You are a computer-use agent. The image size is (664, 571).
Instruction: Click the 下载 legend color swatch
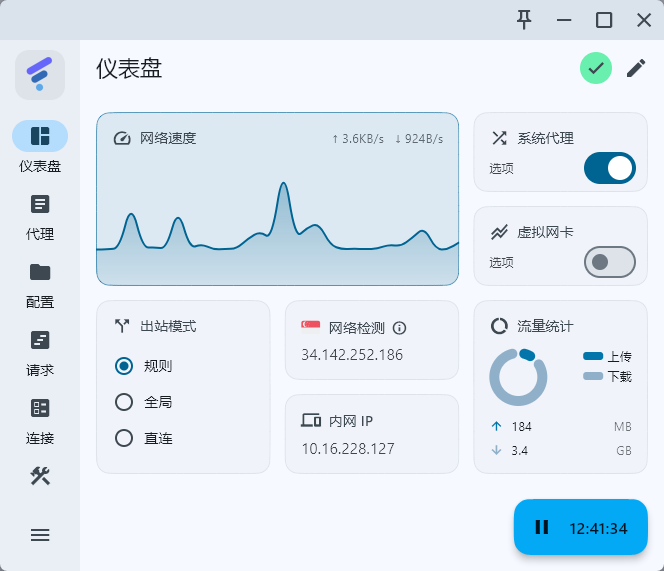pyautogui.click(x=593, y=376)
